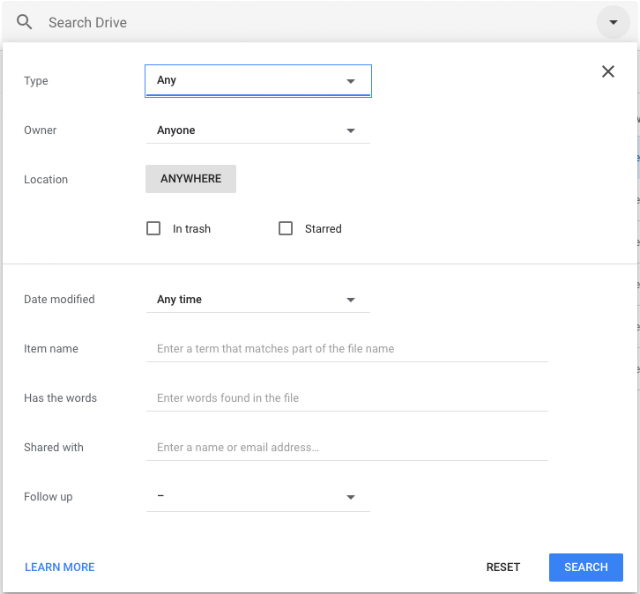This screenshot has width=640, height=594.
Task: Click the magnifying glass search icon
Action: point(24,22)
